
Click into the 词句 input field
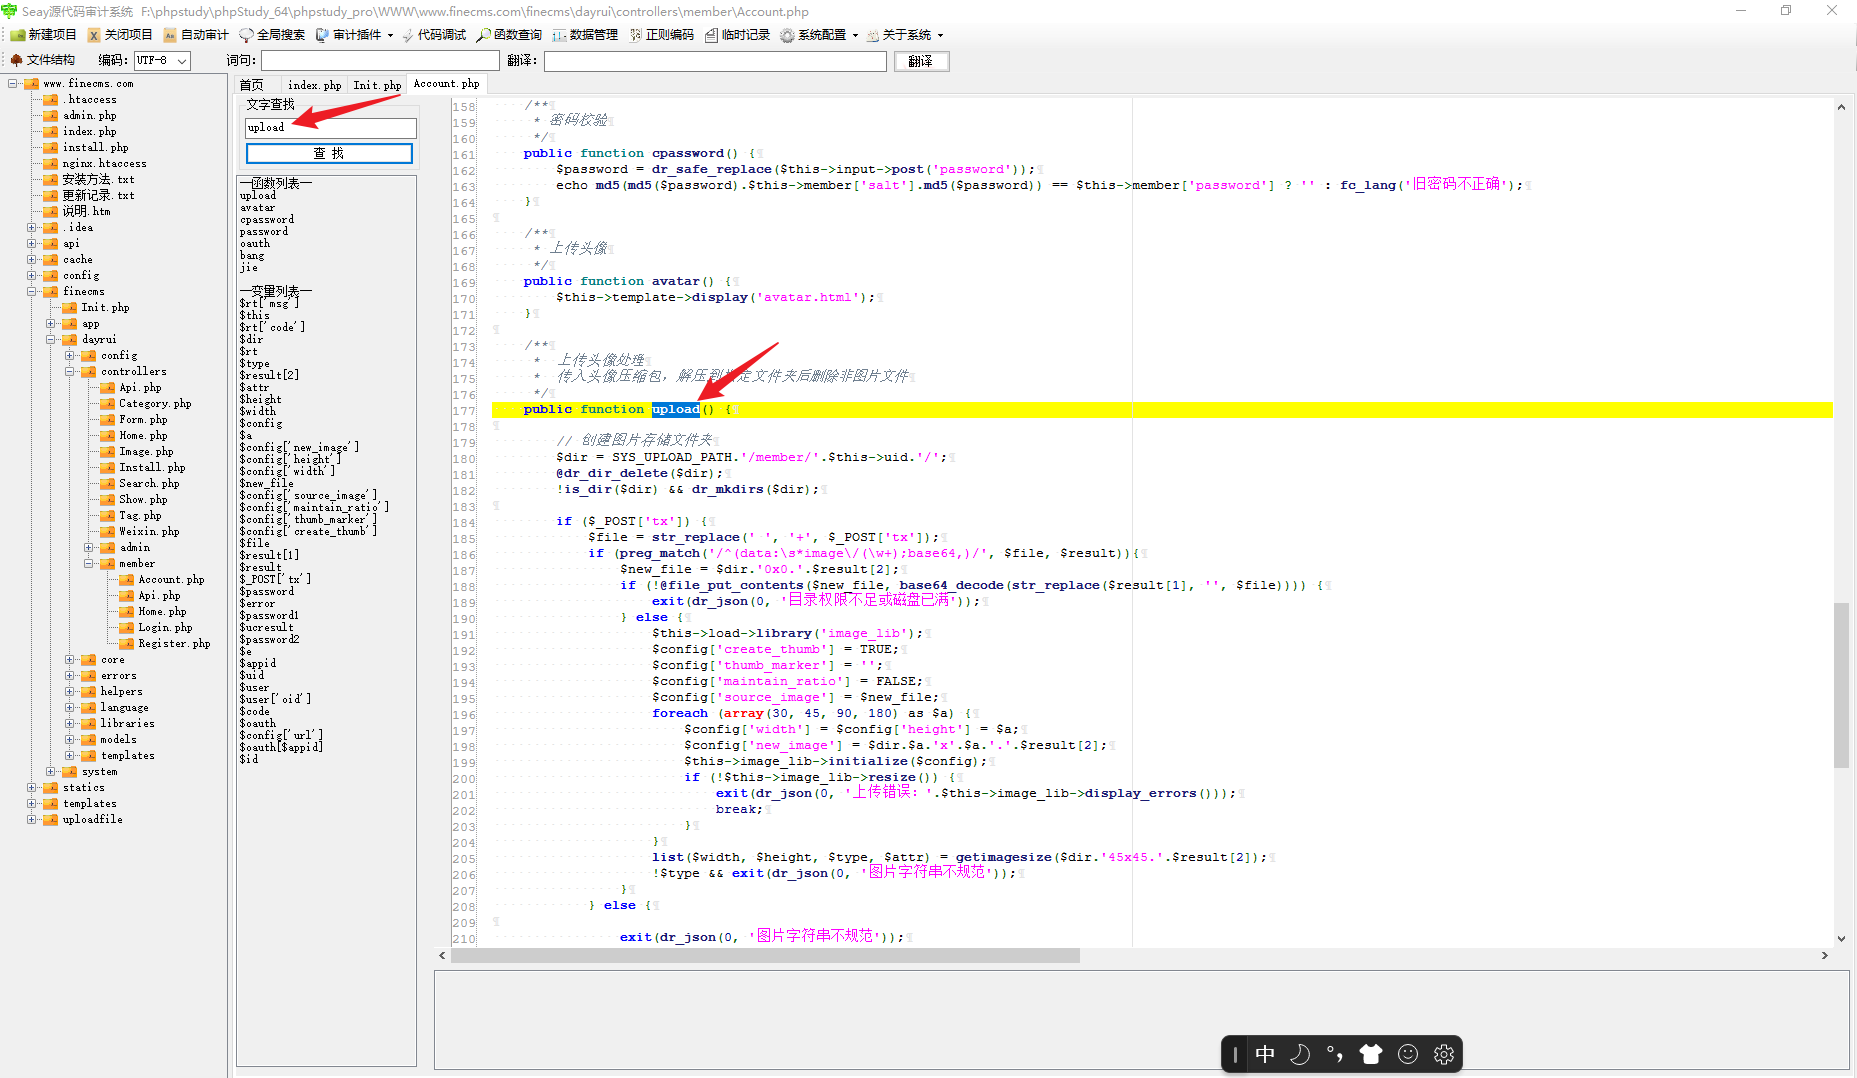coord(380,61)
